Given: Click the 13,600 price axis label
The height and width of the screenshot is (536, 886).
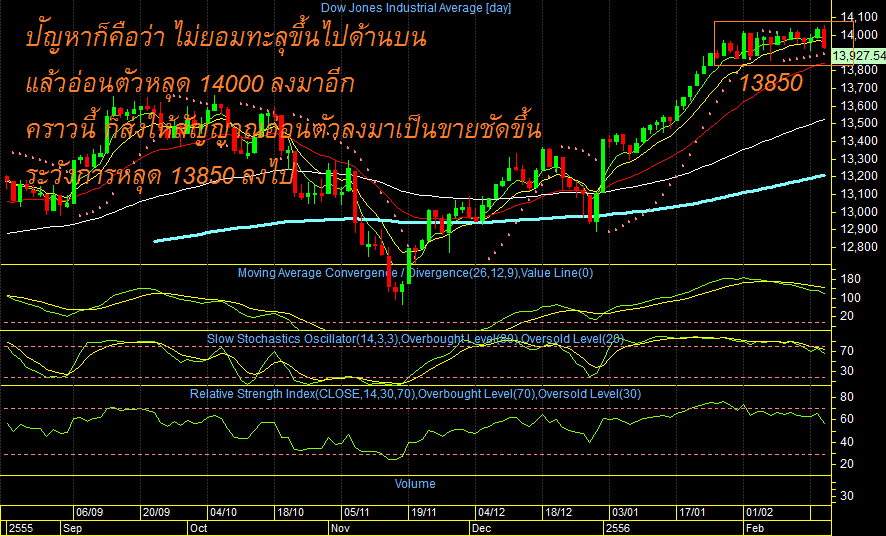Looking at the screenshot, I should [x=859, y=106].
